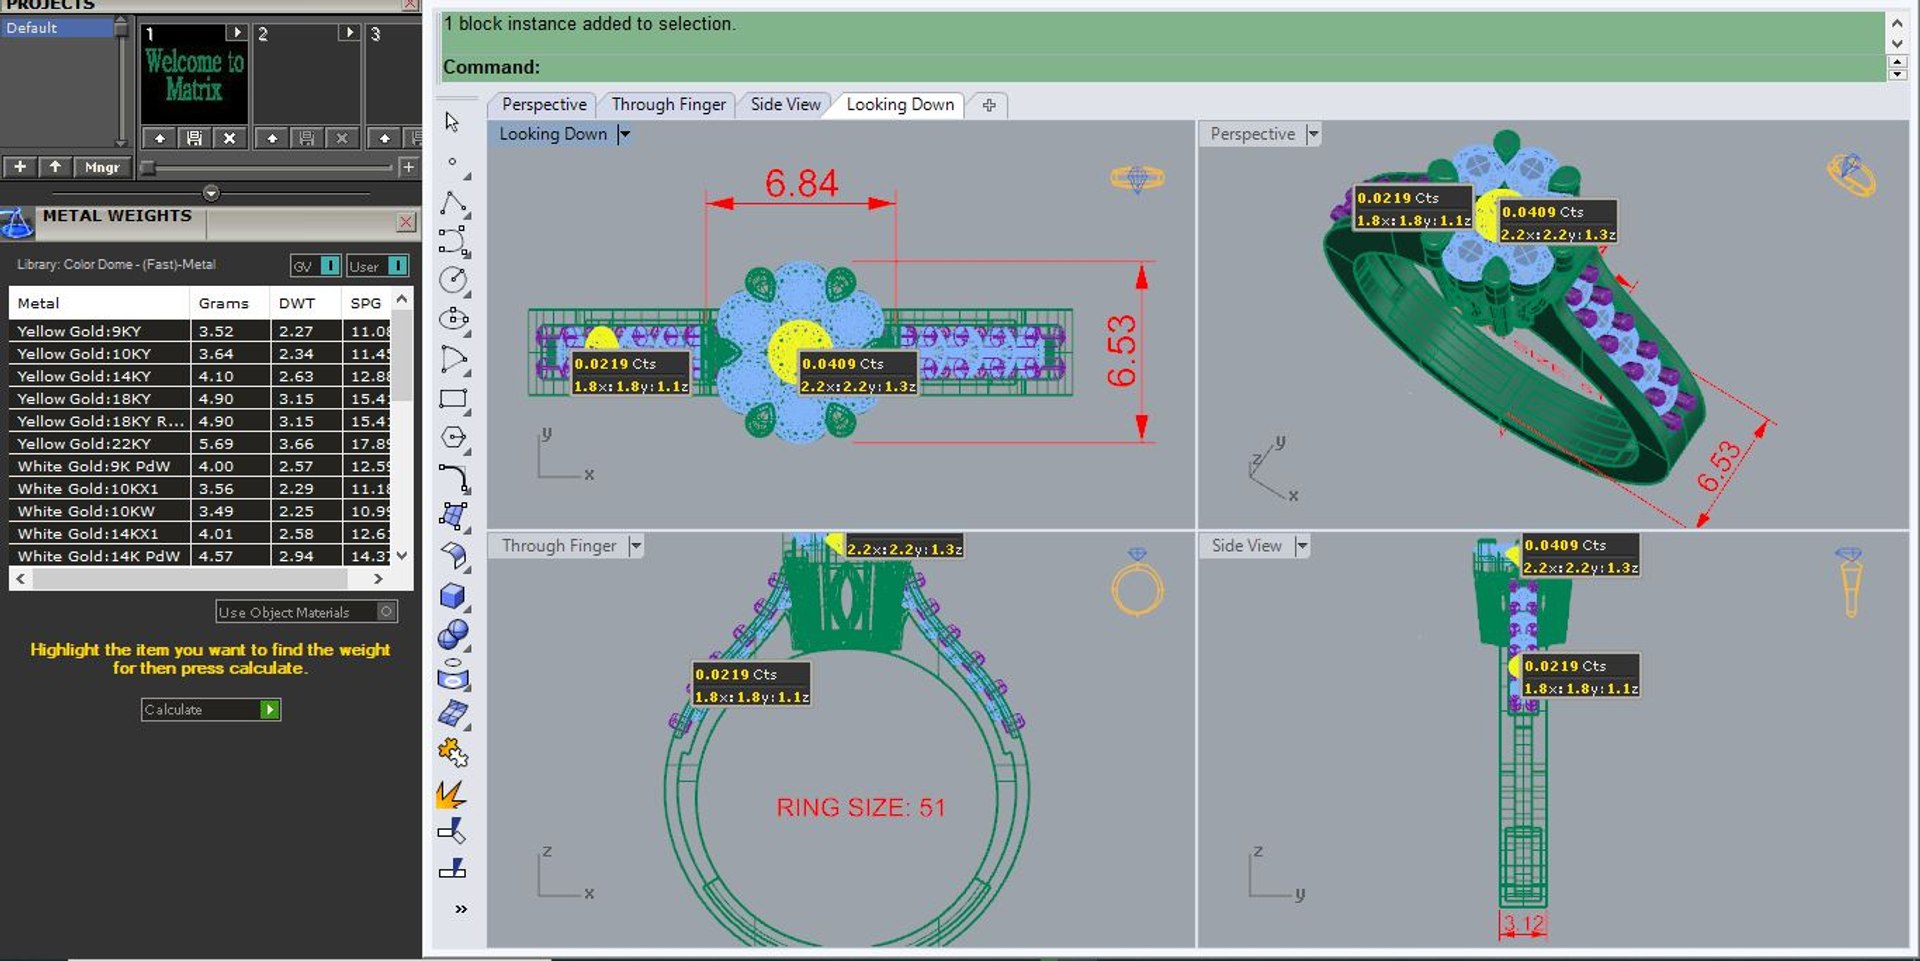Select the polygon hexagon tool

click(453, 438)
